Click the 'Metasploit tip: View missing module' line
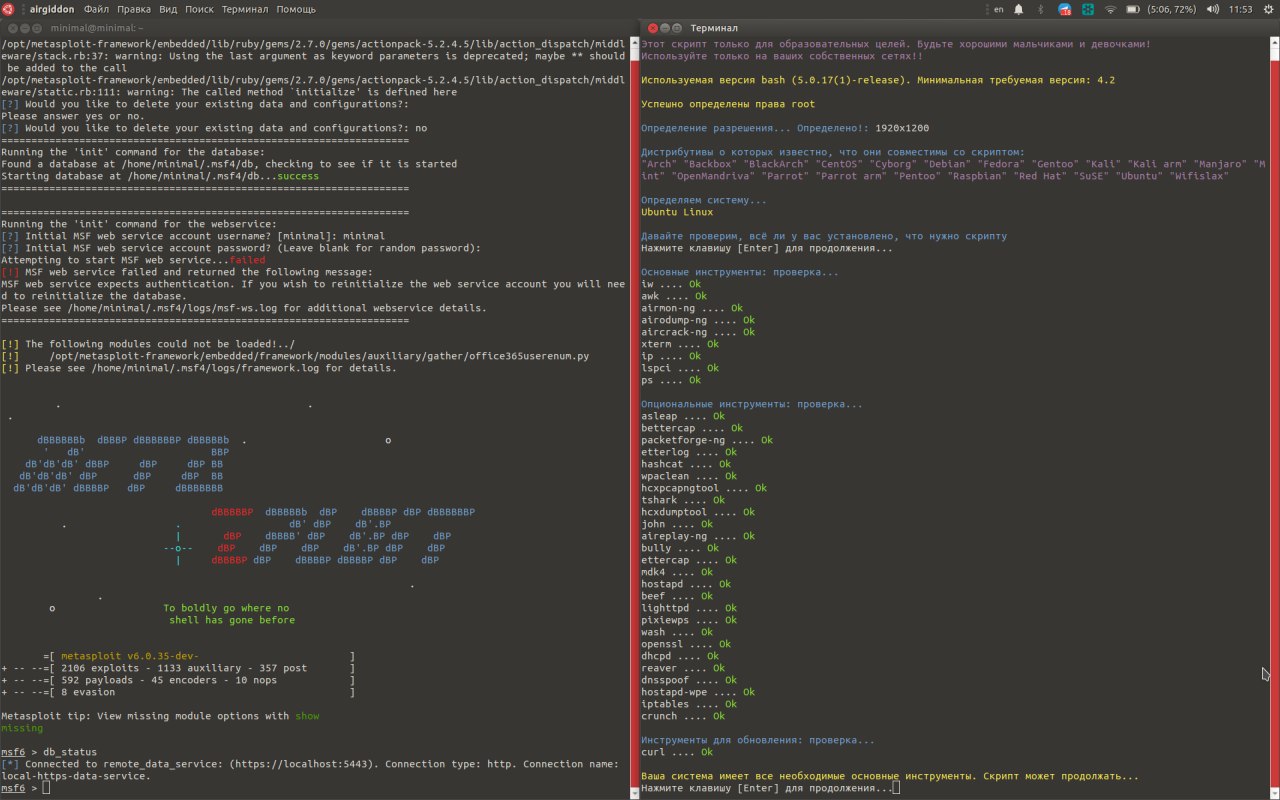This screenshot has width=1280, height=800. tap(160, 716)
